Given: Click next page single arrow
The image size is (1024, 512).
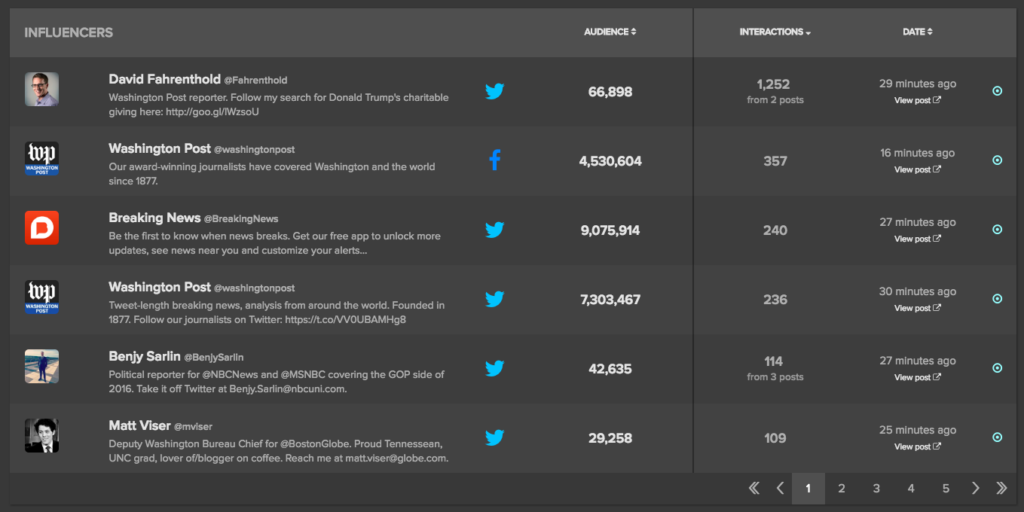Looking at the screenshot, I should pos(975,488).
